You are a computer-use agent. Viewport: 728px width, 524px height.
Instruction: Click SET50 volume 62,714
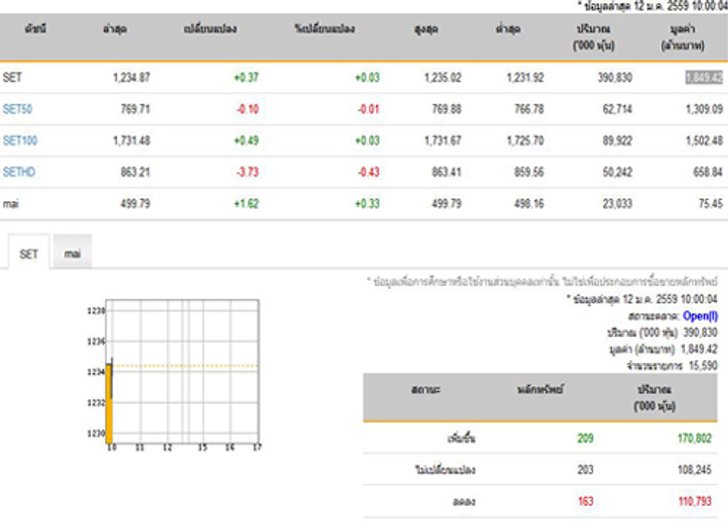pyautogui.click(x=618, y=109)
